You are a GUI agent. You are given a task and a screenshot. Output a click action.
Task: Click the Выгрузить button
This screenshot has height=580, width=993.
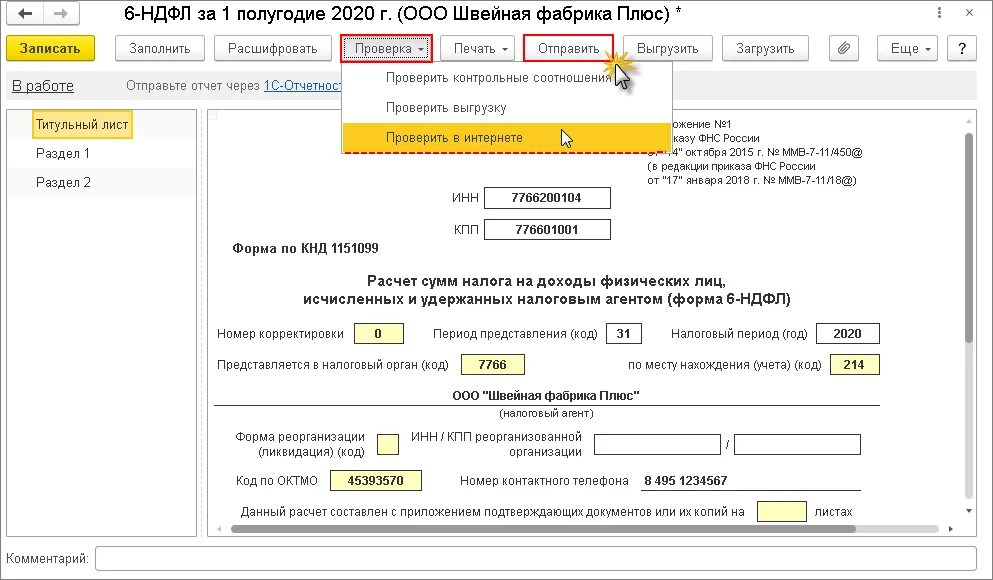tap(667, 48)
